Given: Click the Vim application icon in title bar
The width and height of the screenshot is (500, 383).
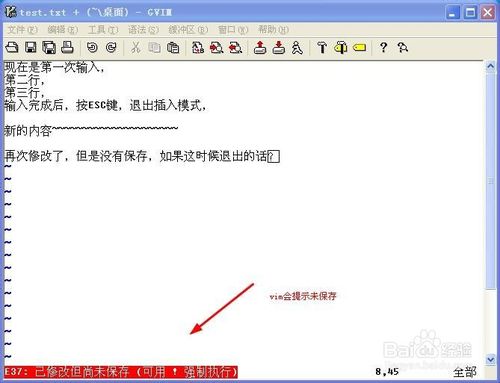Looking at the screenshot, I should click(11, 12).
